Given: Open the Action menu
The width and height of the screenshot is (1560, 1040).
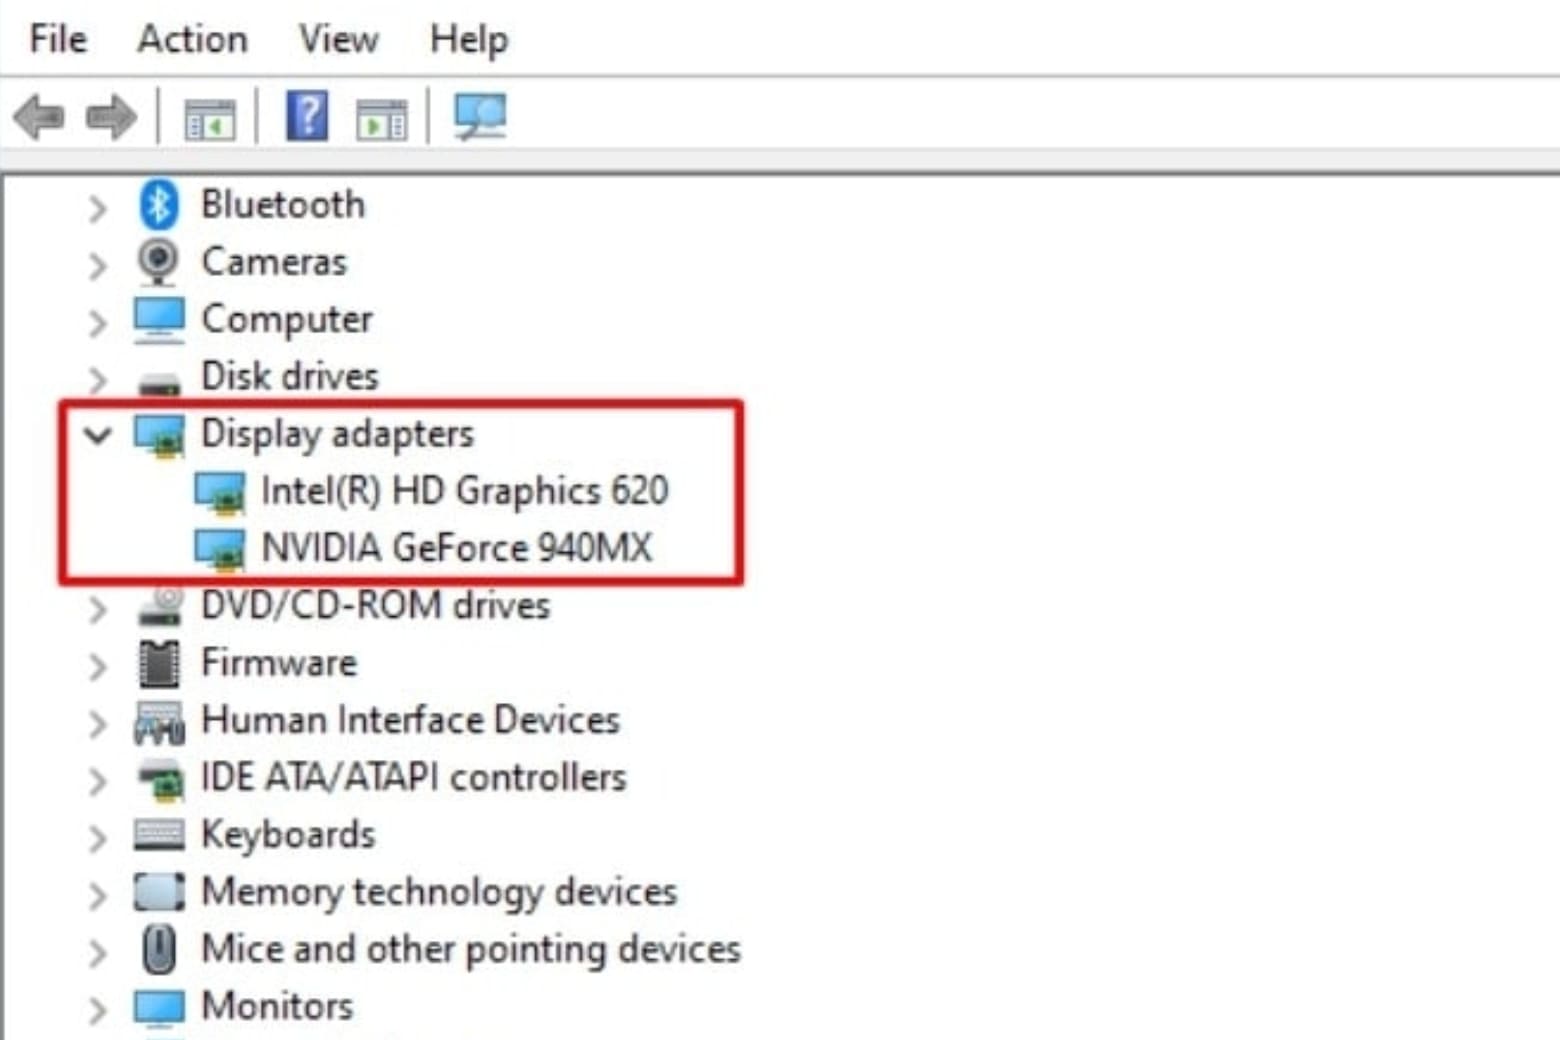Looking at the screenshot, I should 192,38.
